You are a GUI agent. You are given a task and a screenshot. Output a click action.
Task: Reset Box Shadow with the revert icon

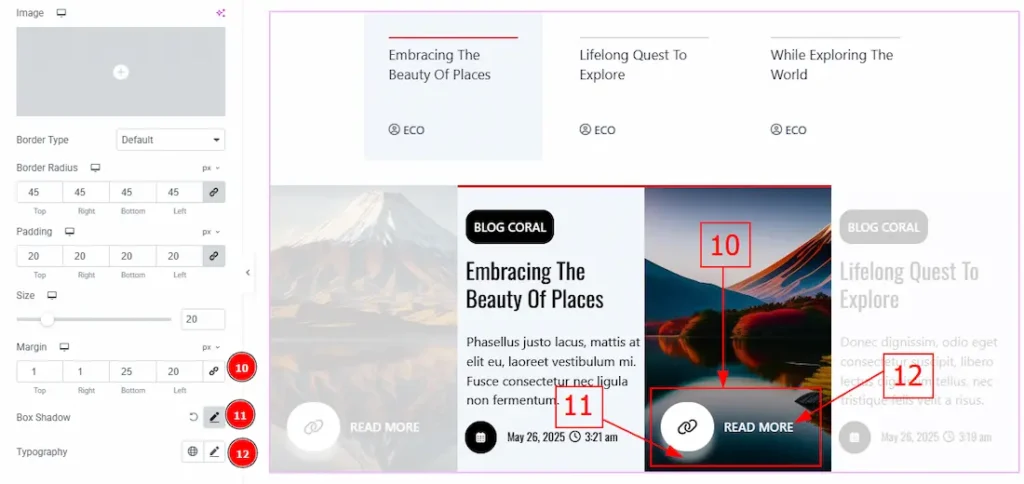(193, 417)
